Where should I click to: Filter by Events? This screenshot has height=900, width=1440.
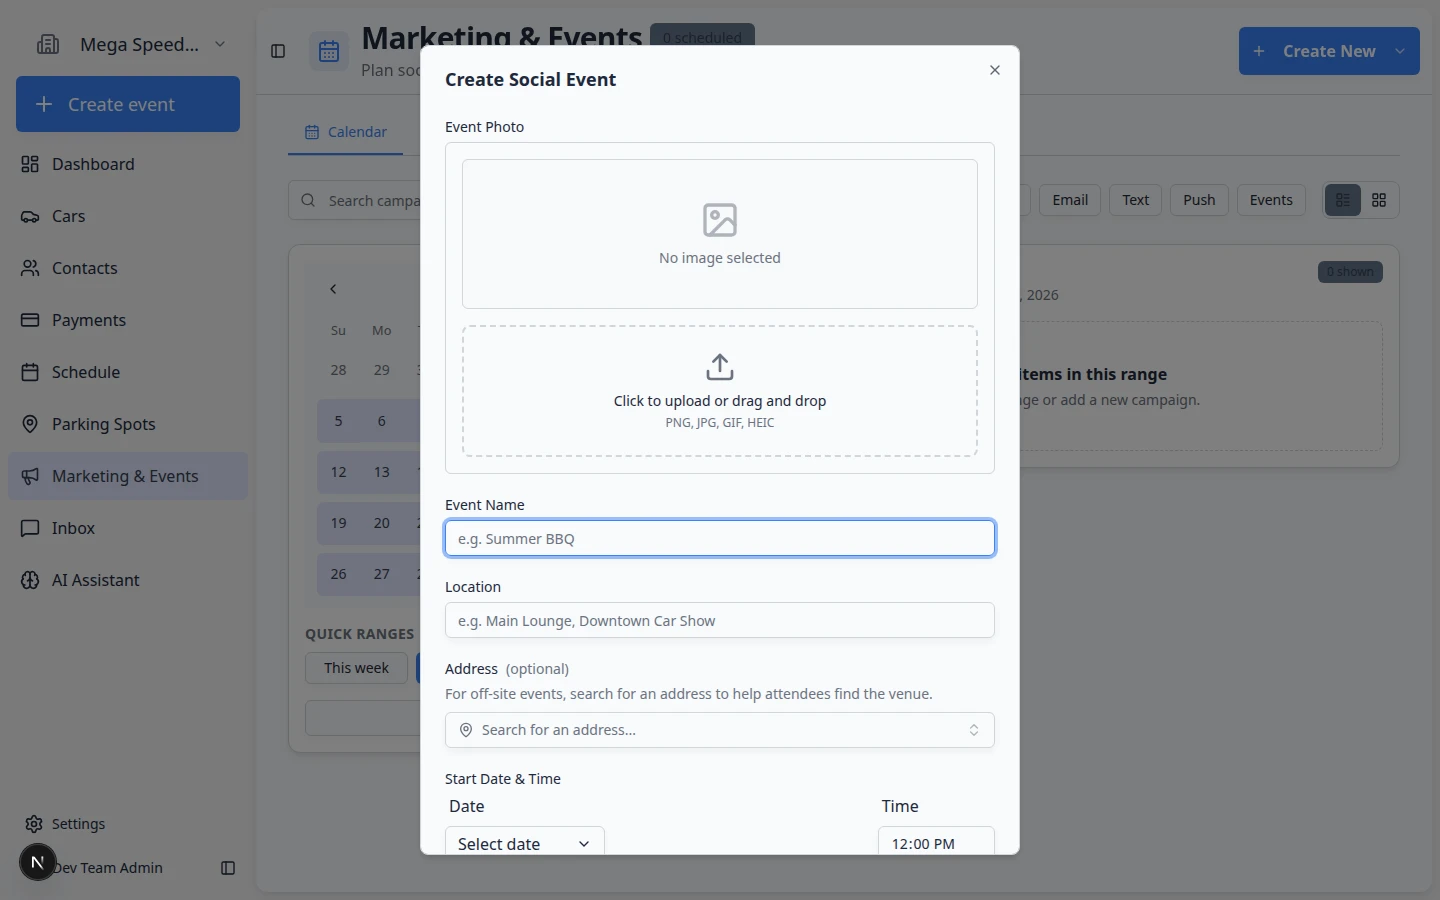point(1271,200)
